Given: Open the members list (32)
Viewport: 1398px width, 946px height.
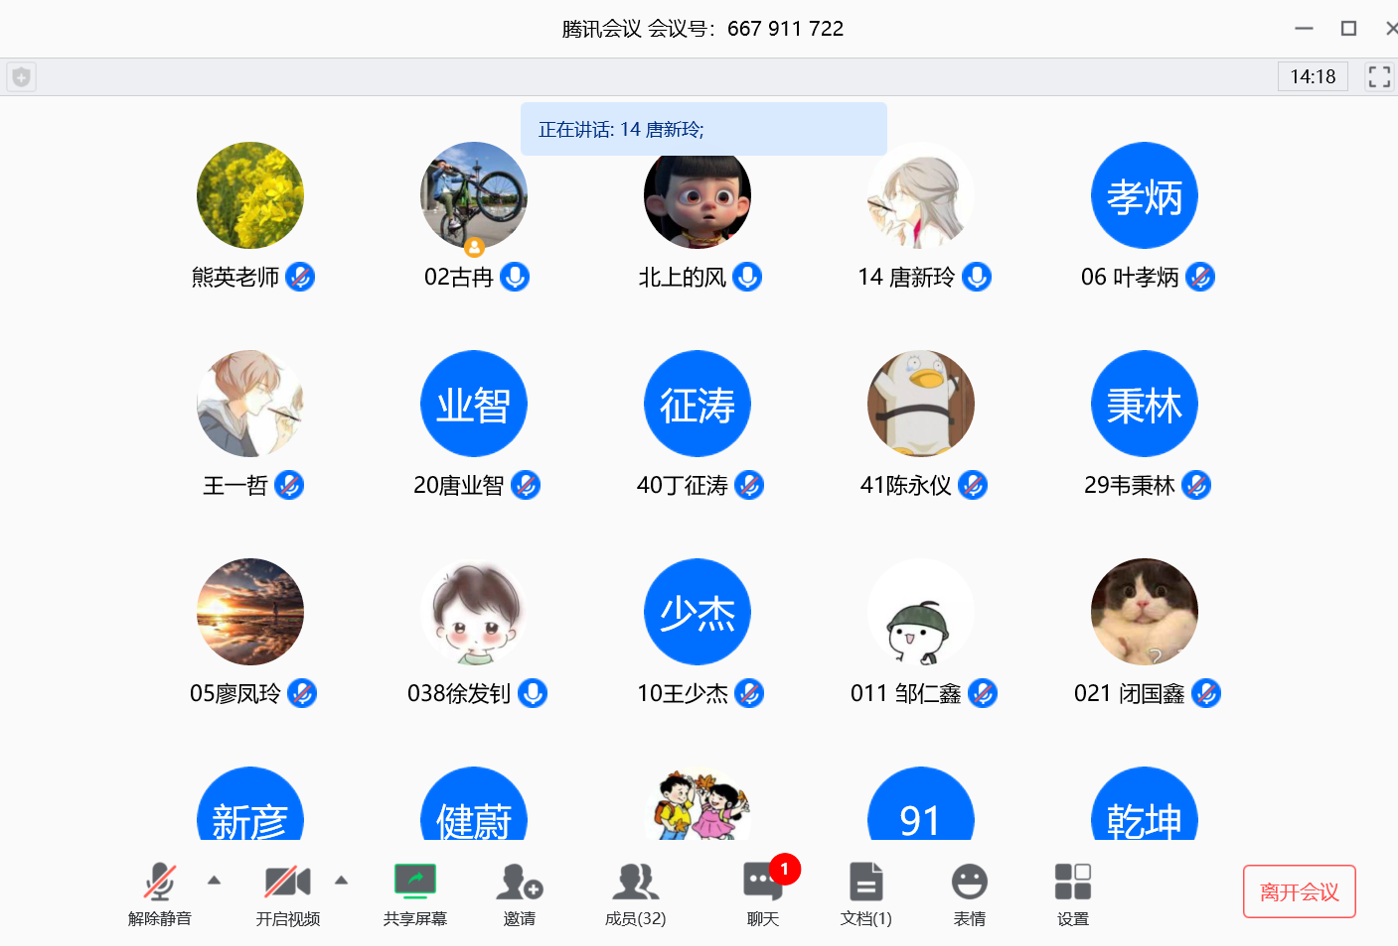Looking at the screenshot, I should coord(635,884).
